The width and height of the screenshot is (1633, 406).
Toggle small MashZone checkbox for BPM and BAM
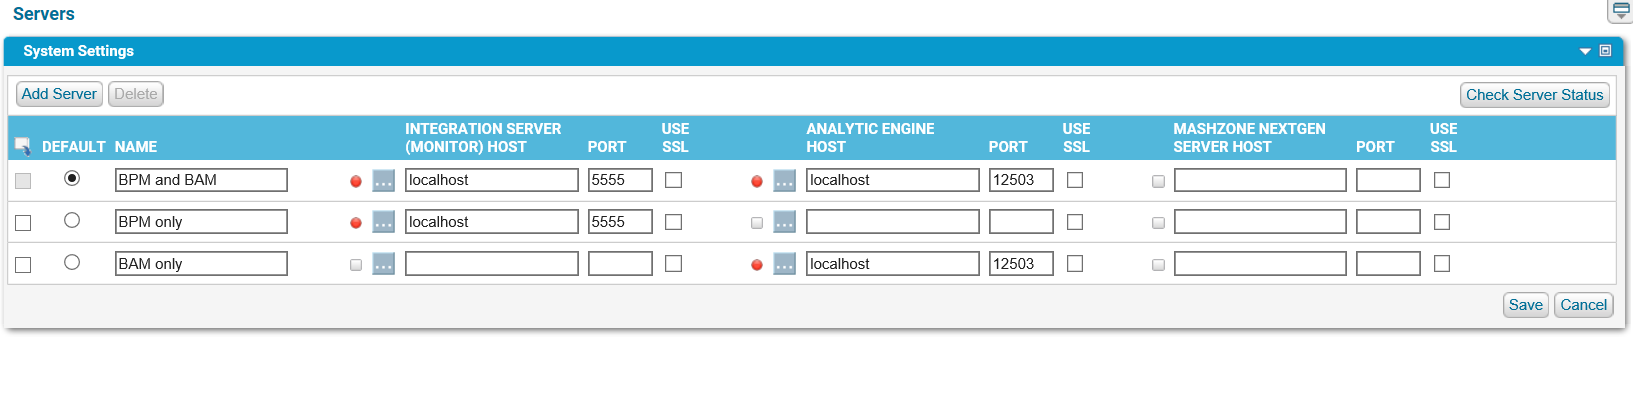point(1158,181)
